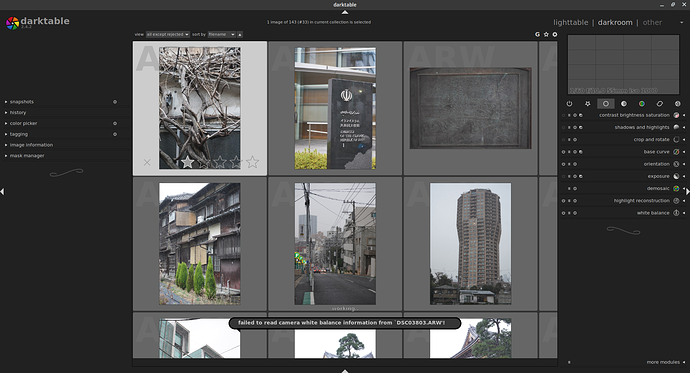Click the orientation module icon
The image size is (690, 373).
[x=676, y=164]
